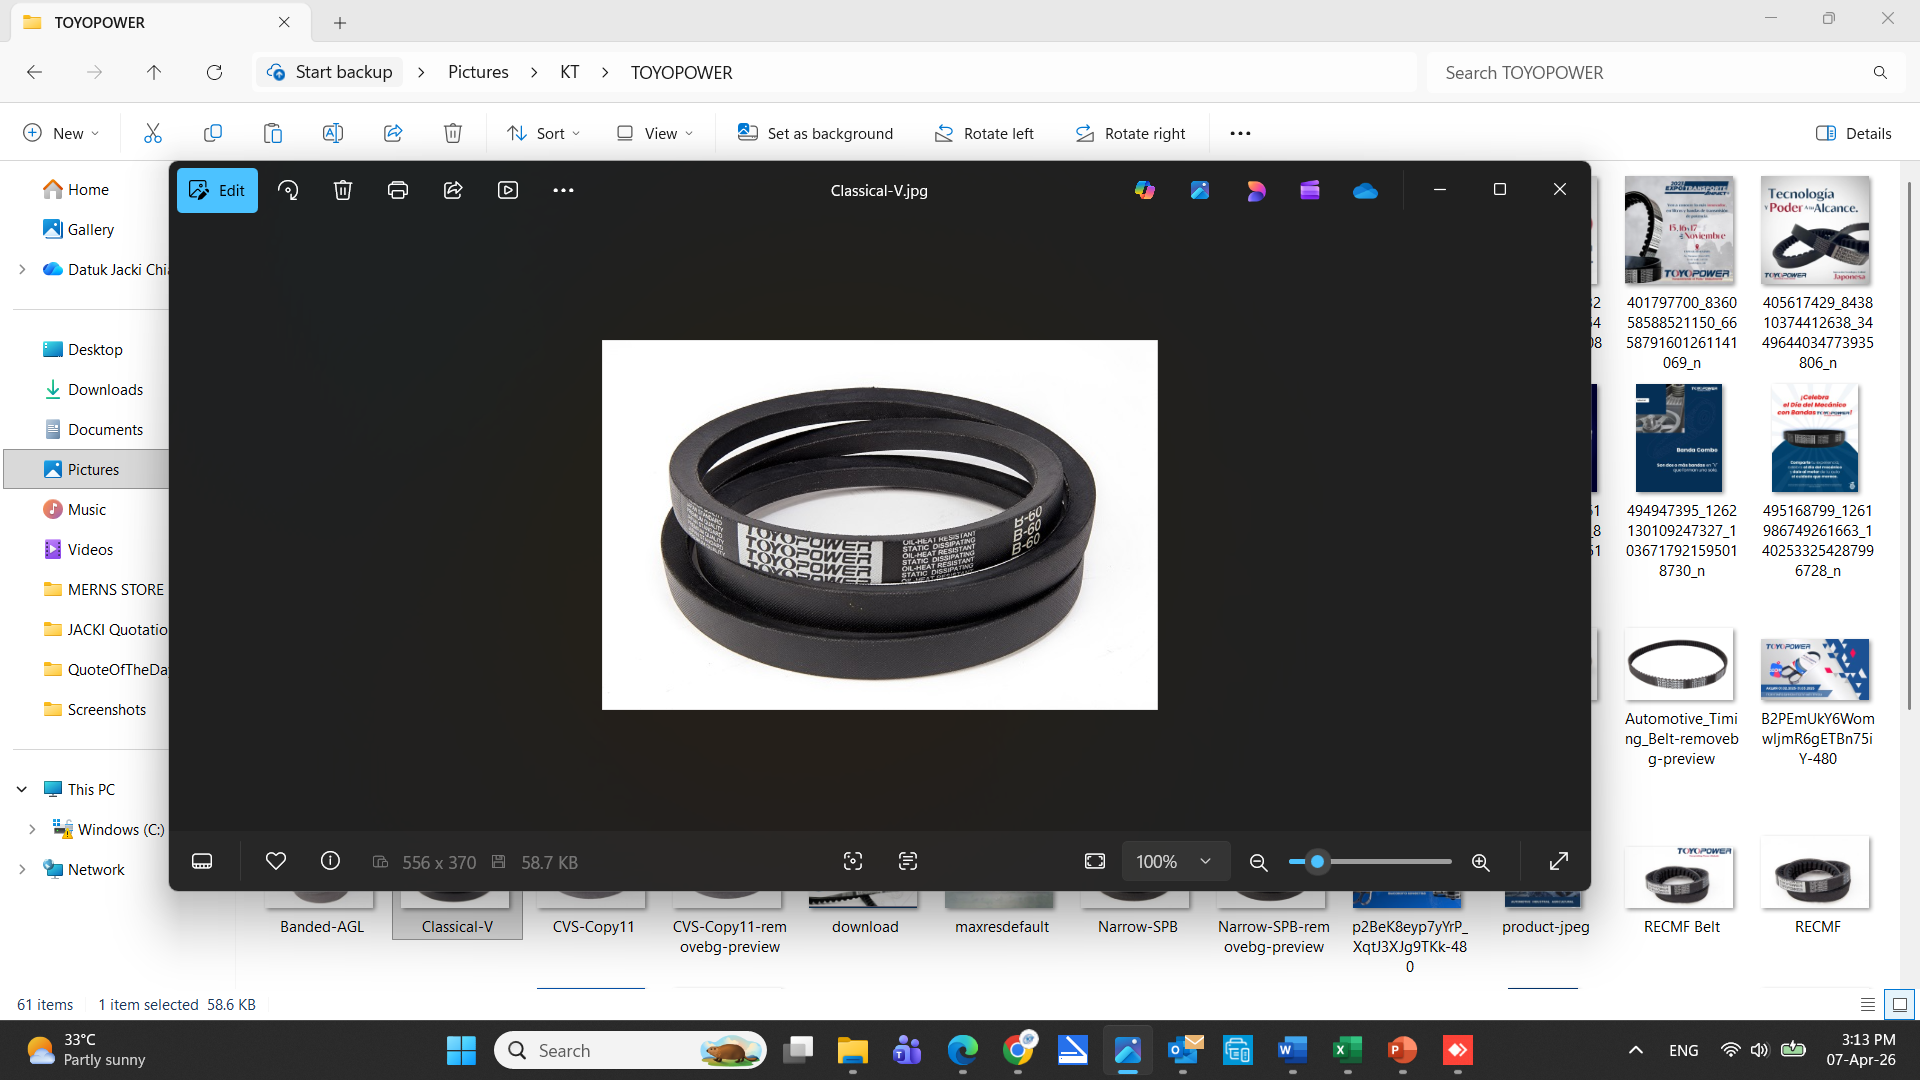Navigate to Pictures breadcrumb
Viewport: 1920px width, 1080px height.
[x=478, y=72]
